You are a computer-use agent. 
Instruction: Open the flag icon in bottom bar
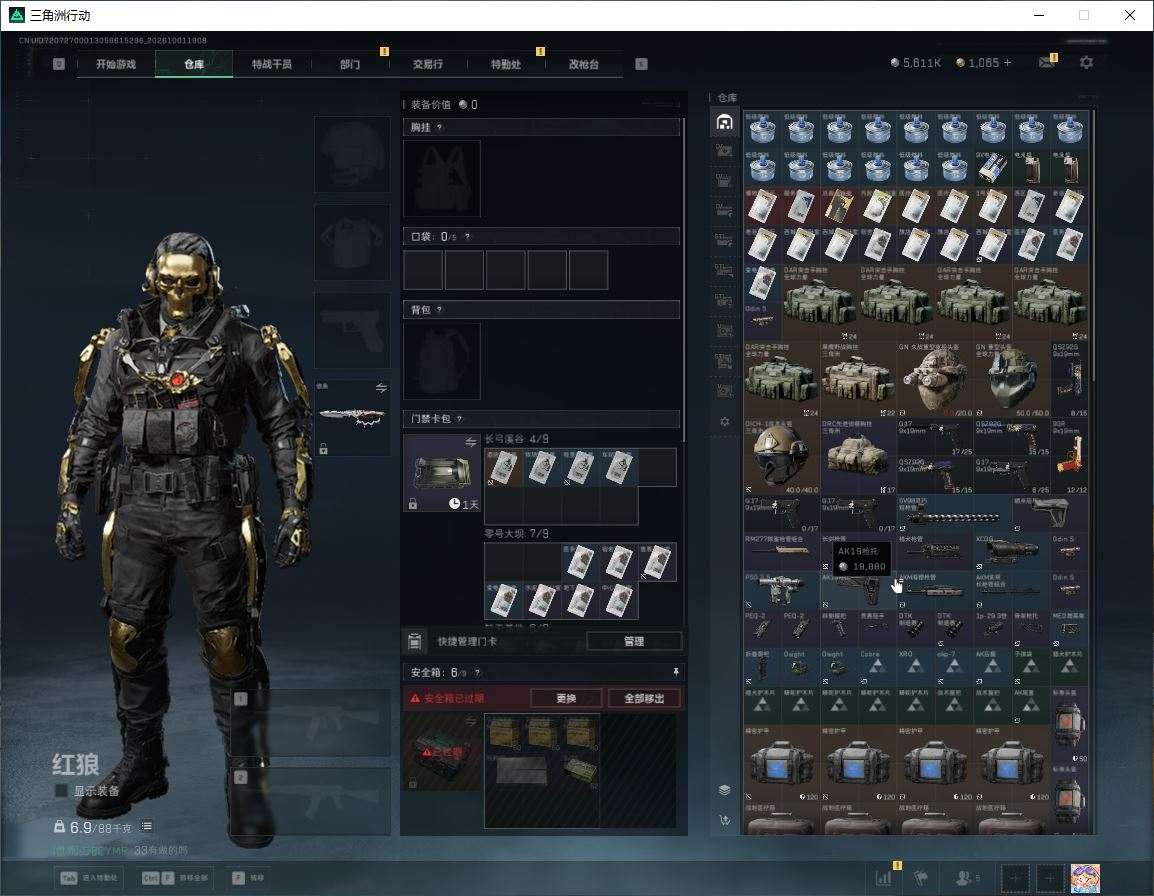pos(921,877)
